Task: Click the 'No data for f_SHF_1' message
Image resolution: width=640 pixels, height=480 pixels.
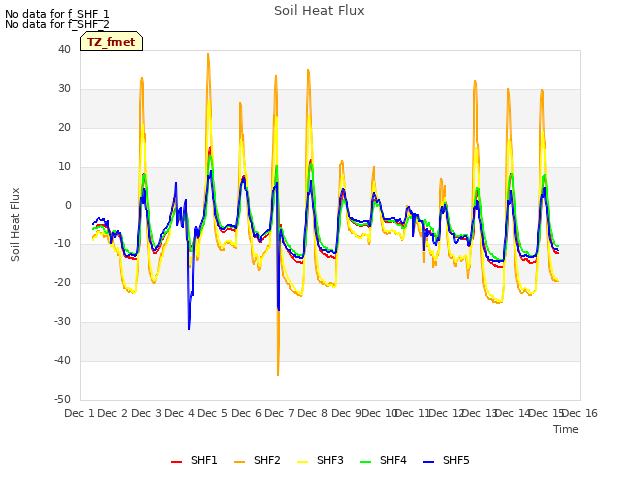Action: (x=57, y=14)
